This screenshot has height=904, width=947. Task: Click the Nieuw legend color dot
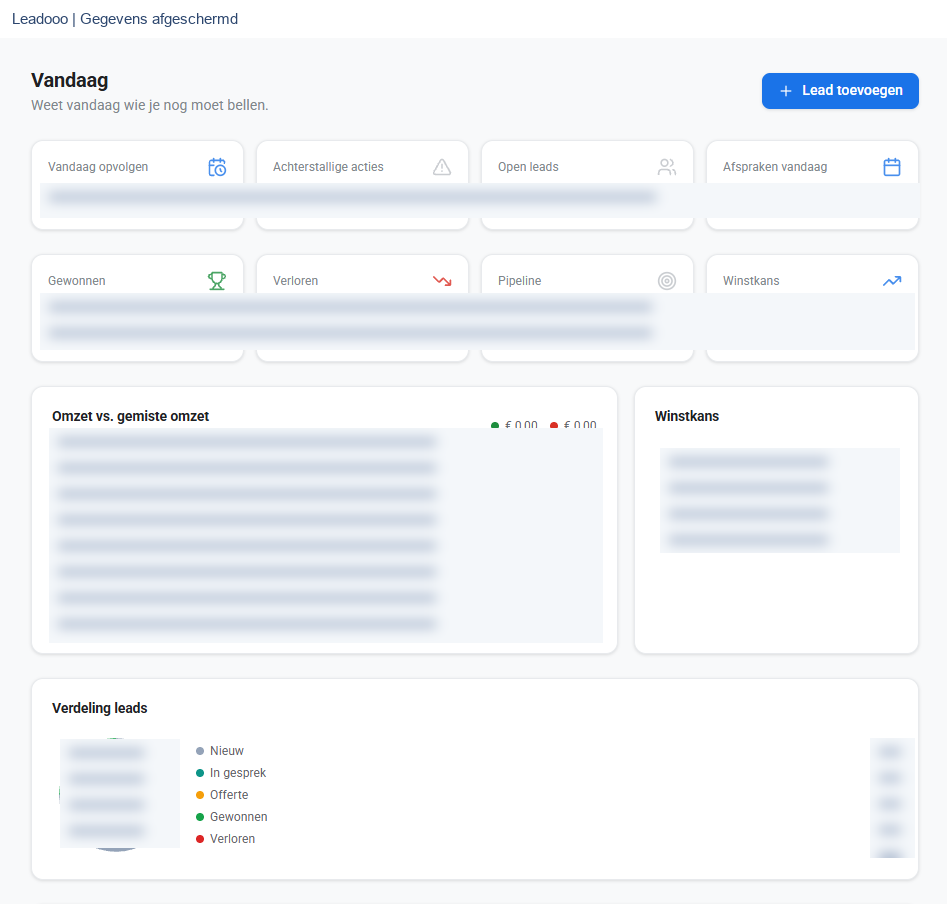[x=200, y=751]
